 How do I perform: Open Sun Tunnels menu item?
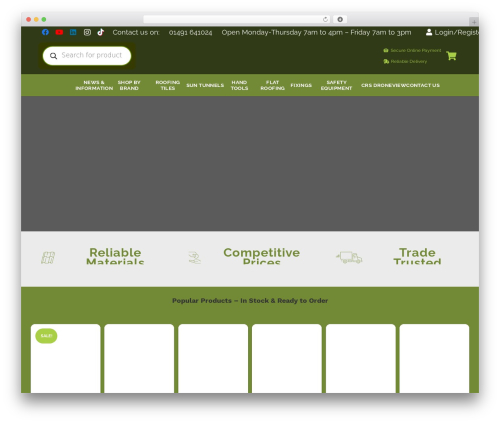[x=205, y=85]
